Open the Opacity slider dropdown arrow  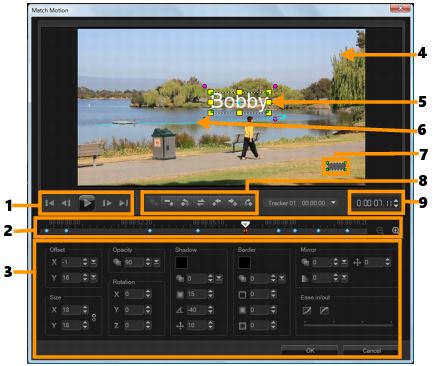click(x=156, y=262)
